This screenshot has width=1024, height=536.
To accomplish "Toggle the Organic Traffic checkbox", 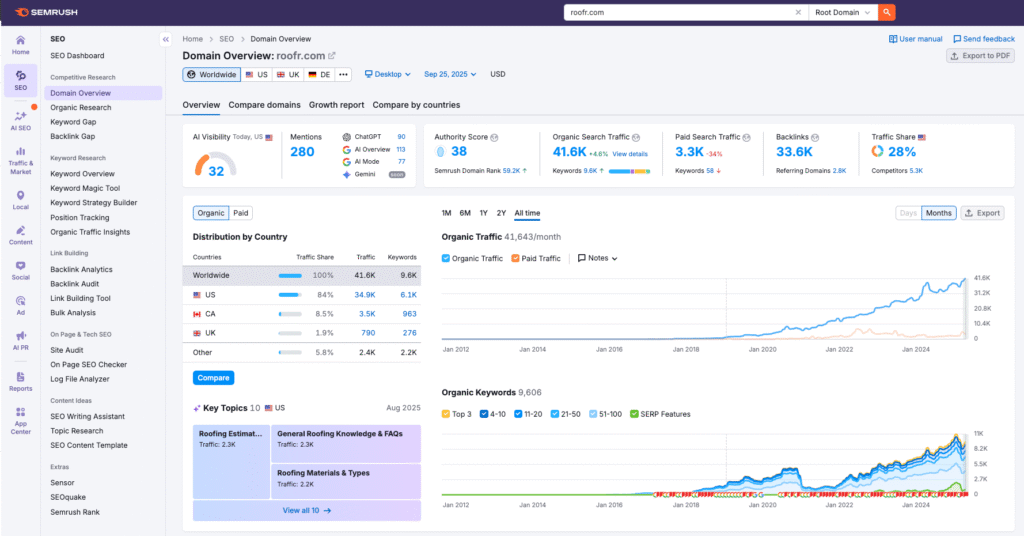I will tap(445, 258).
